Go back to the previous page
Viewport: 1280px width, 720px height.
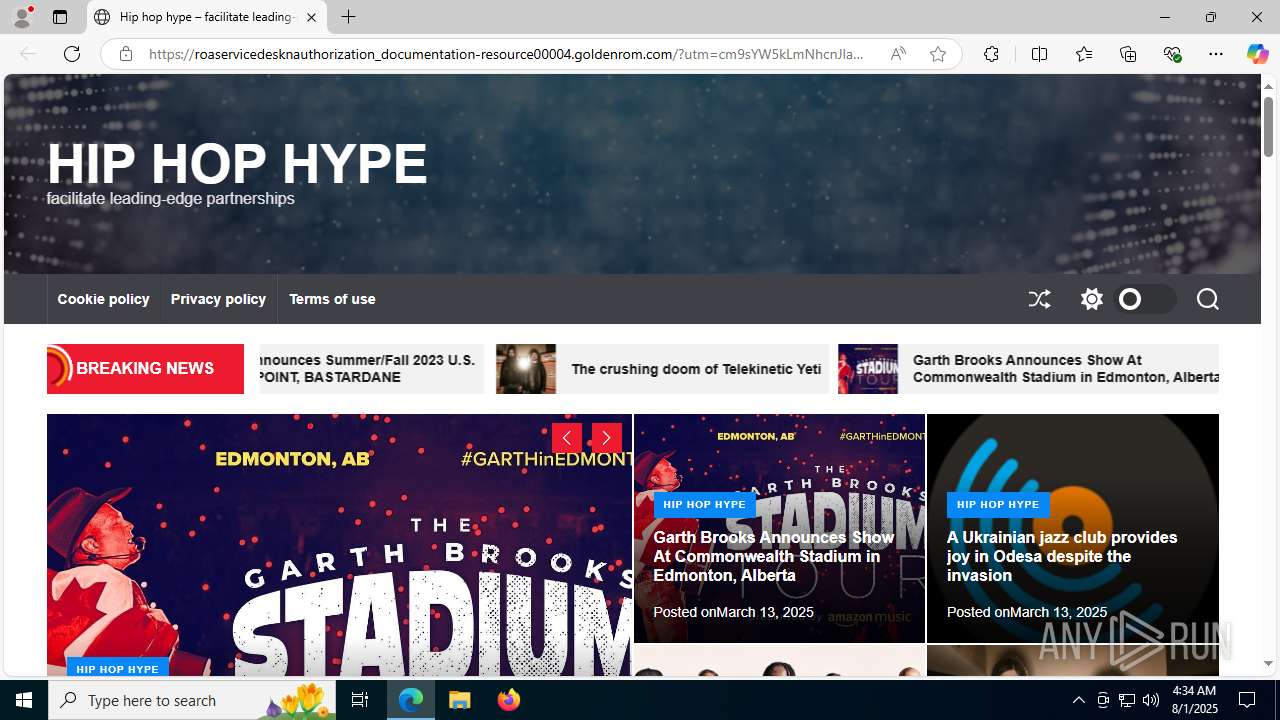click(28, 54)
